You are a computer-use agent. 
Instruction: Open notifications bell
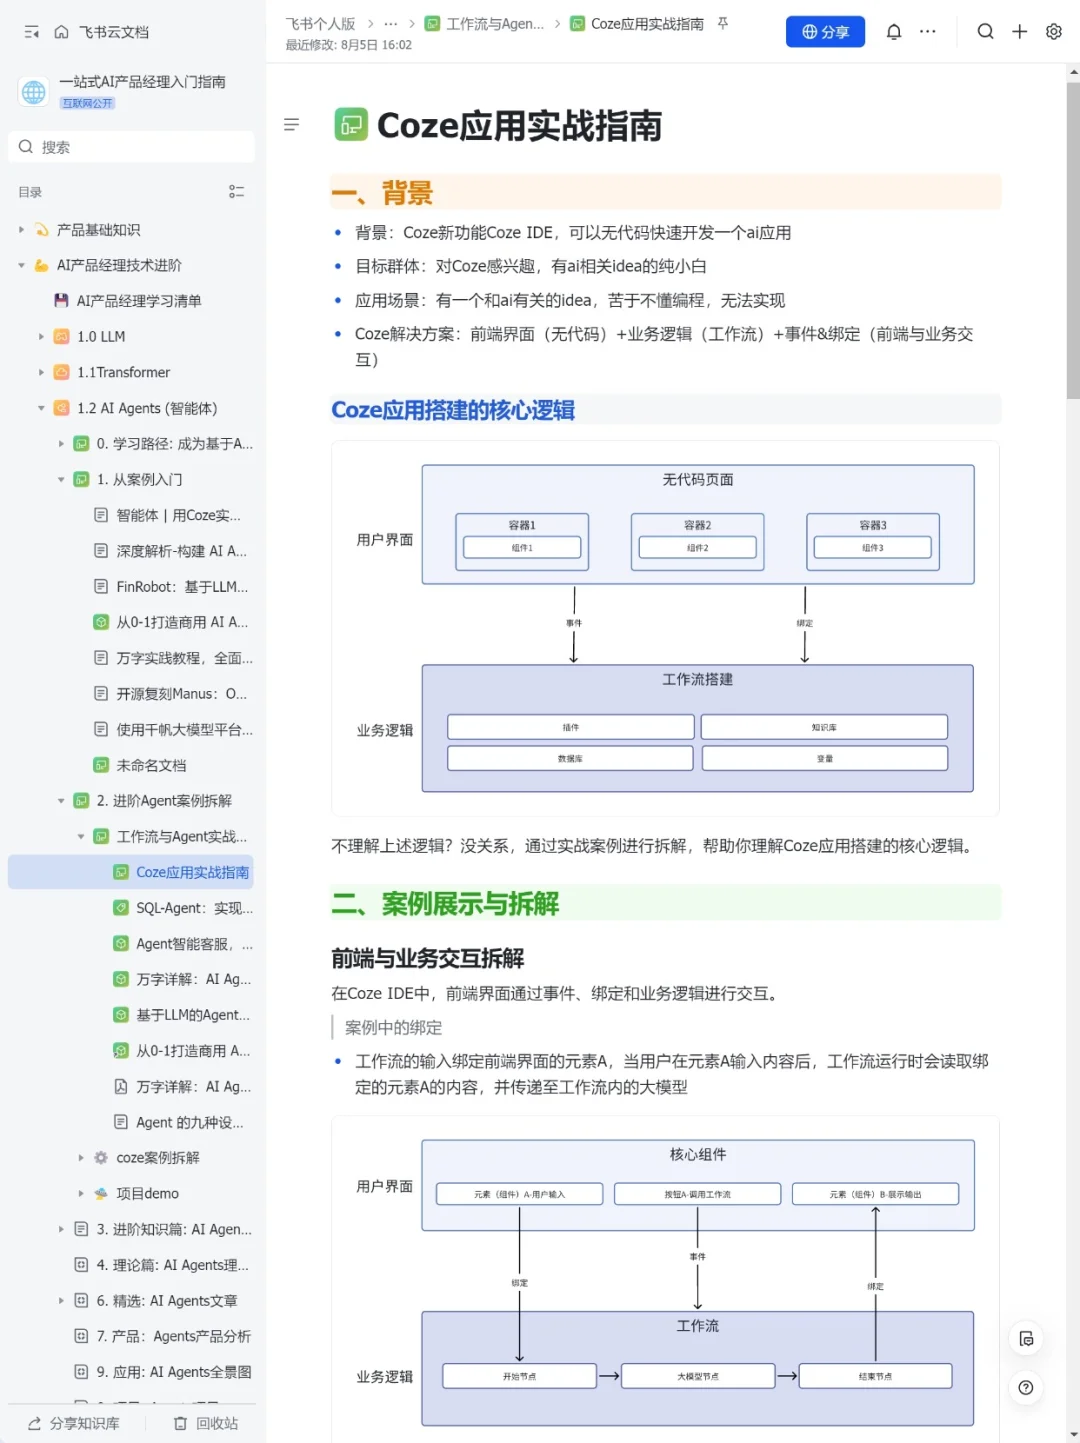point(893,31)
